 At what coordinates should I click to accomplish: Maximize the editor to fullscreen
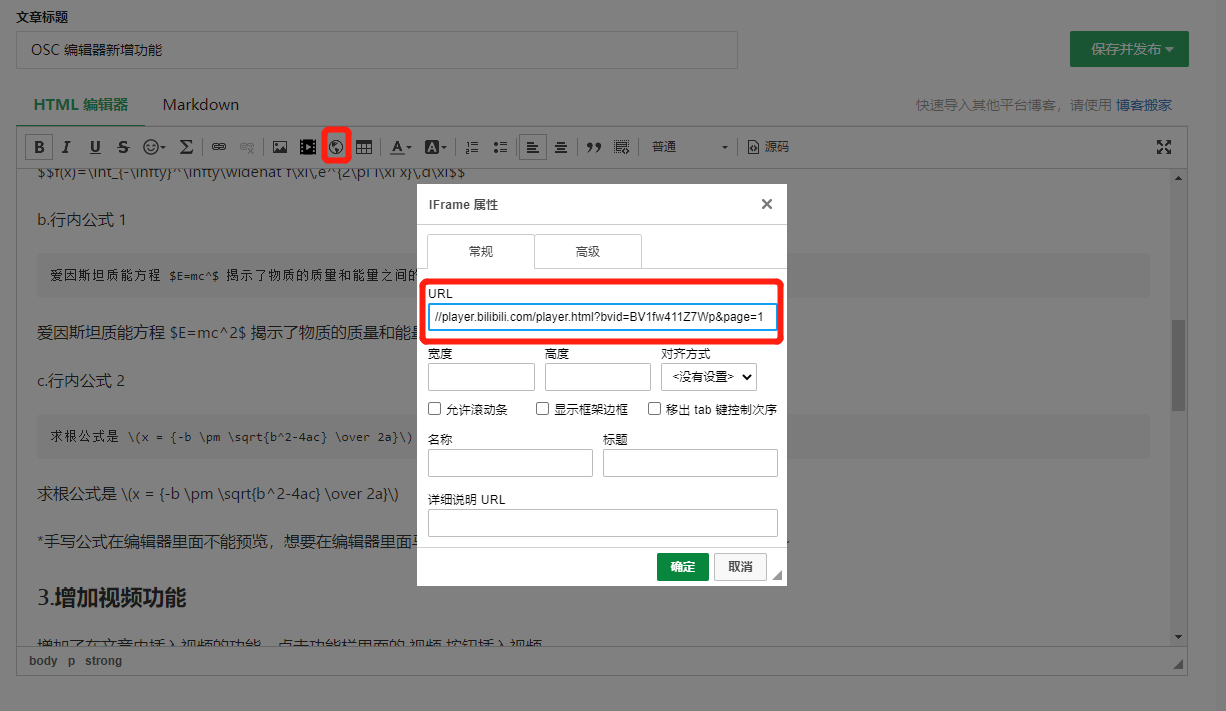tap(1164, 147)
